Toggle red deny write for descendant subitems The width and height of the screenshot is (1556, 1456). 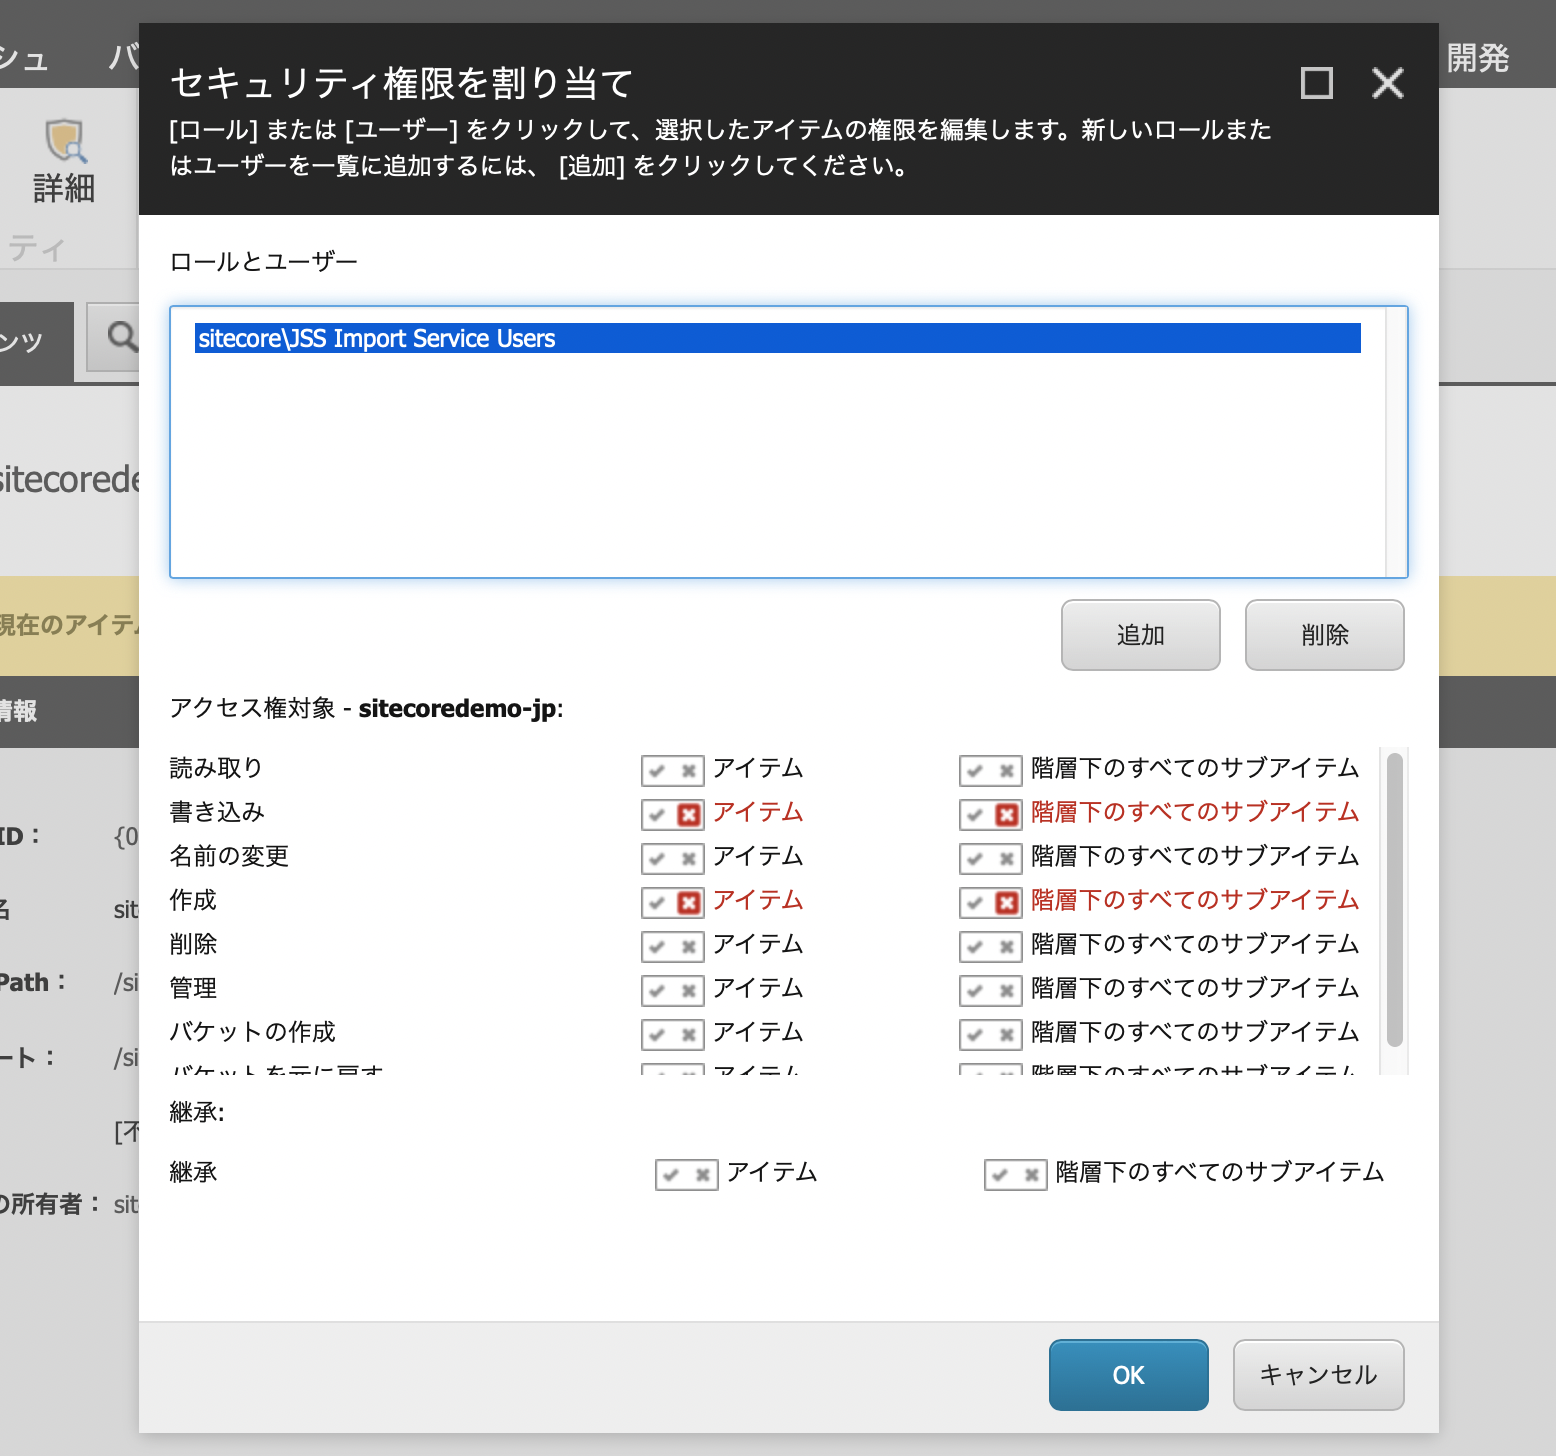click(1007, 815)
